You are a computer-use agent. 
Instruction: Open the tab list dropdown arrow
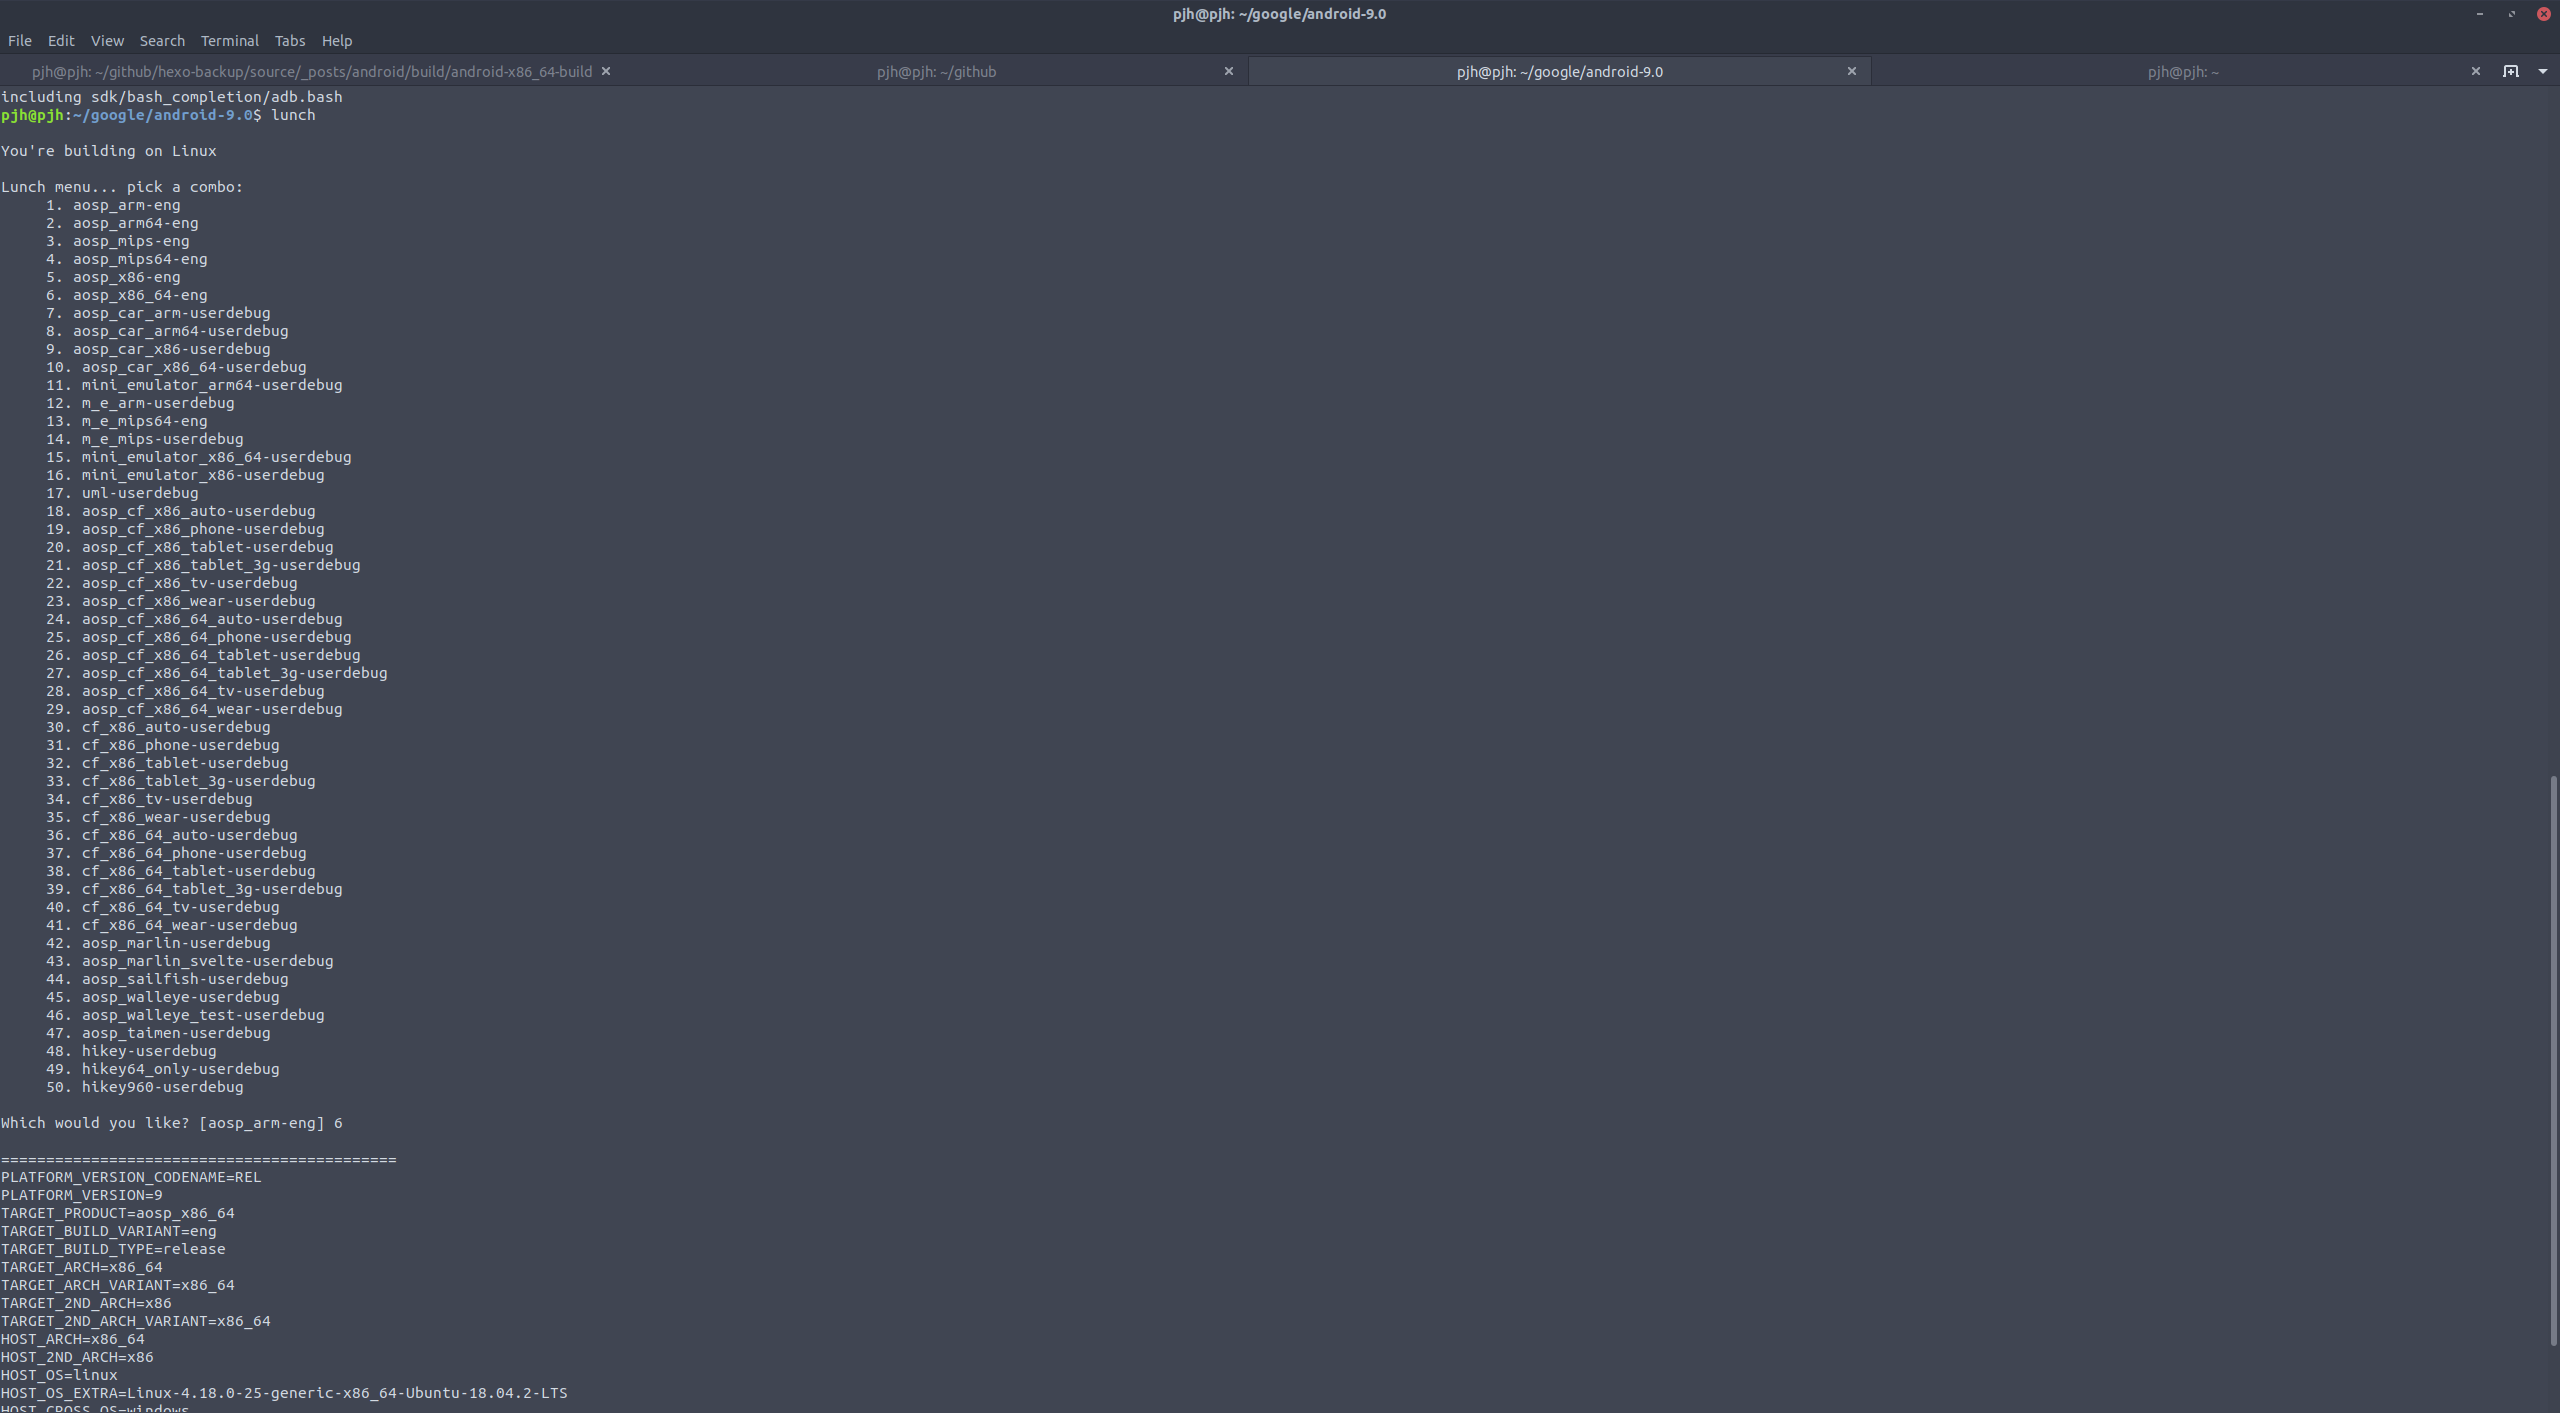click(x=2543, y=71)
